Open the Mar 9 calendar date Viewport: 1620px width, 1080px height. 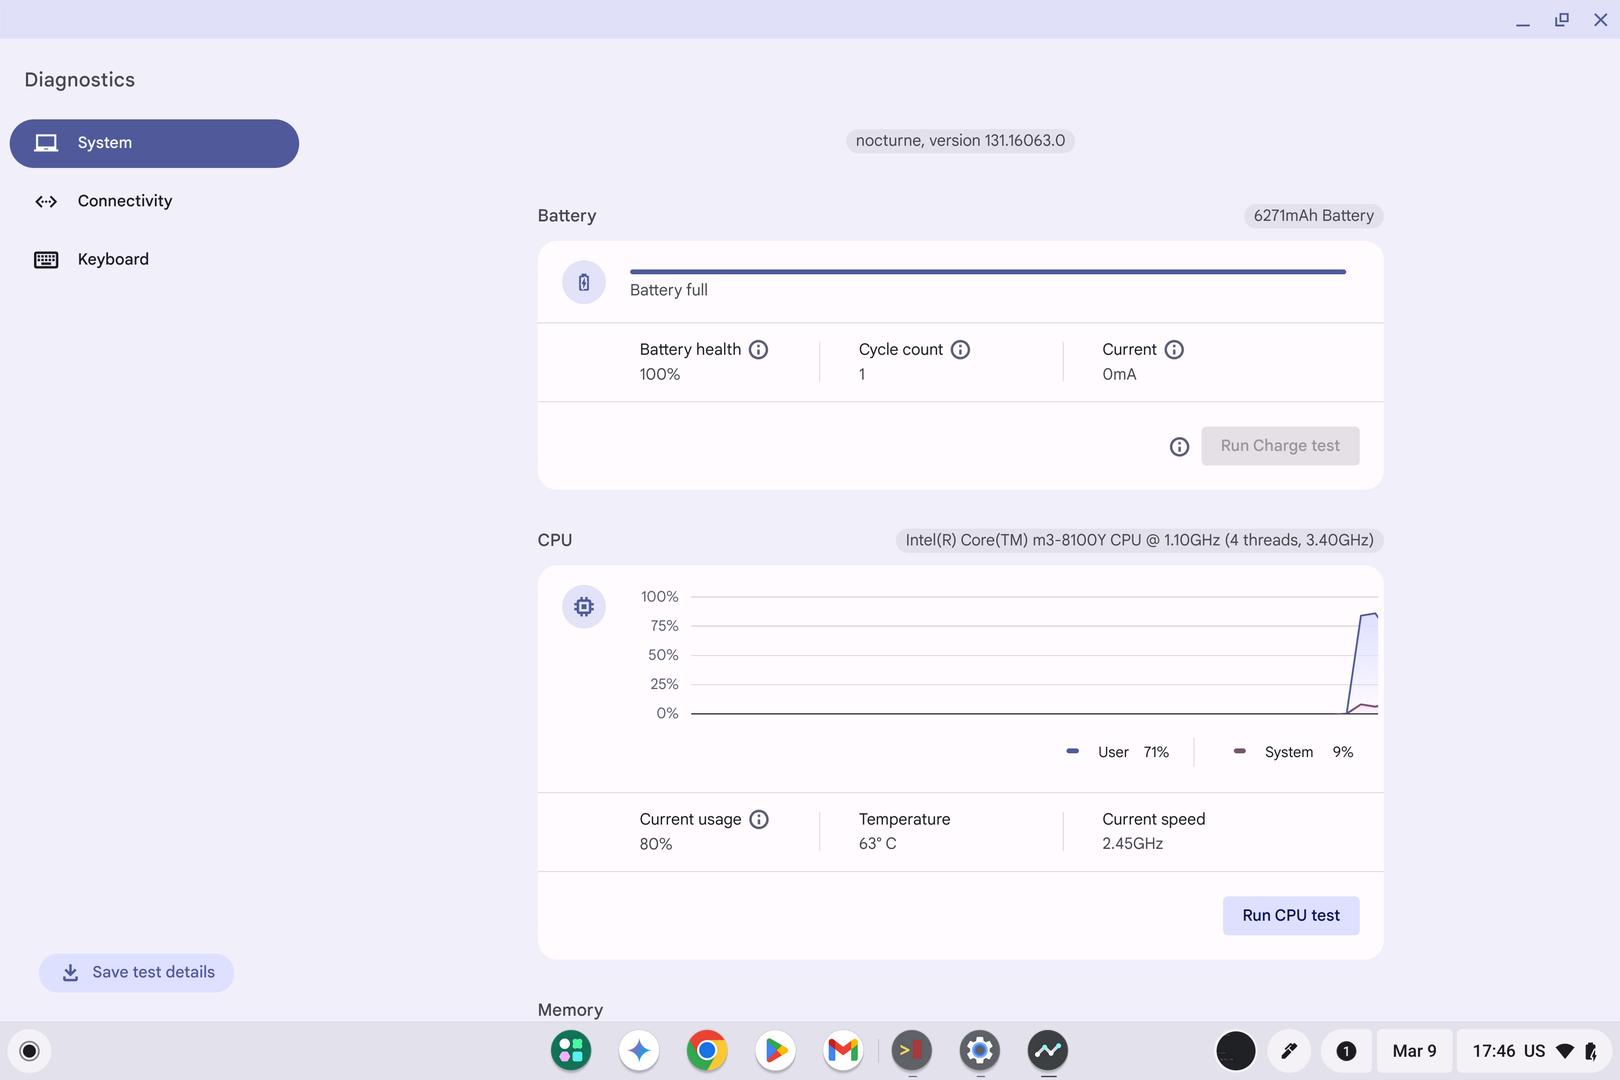[1414, 1050]
